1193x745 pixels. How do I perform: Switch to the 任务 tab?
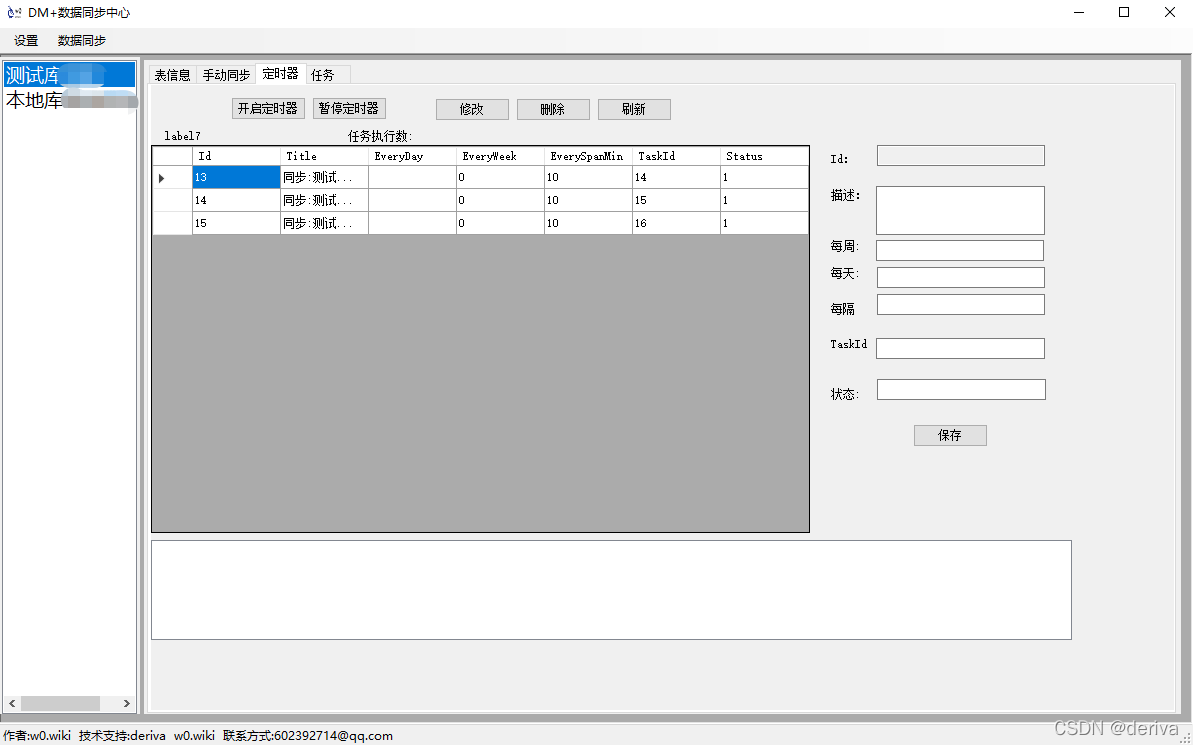click(328, 75)
